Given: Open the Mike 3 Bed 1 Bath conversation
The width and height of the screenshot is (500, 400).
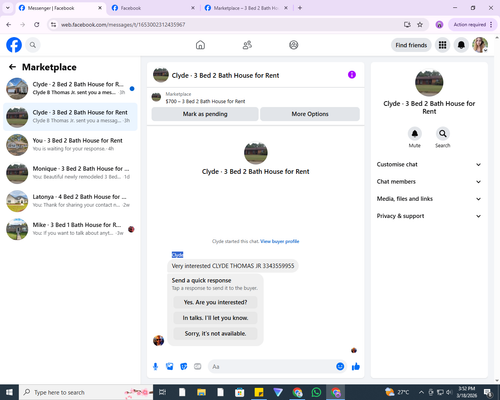Looking at the screenshot, I should tap(70, 229).
